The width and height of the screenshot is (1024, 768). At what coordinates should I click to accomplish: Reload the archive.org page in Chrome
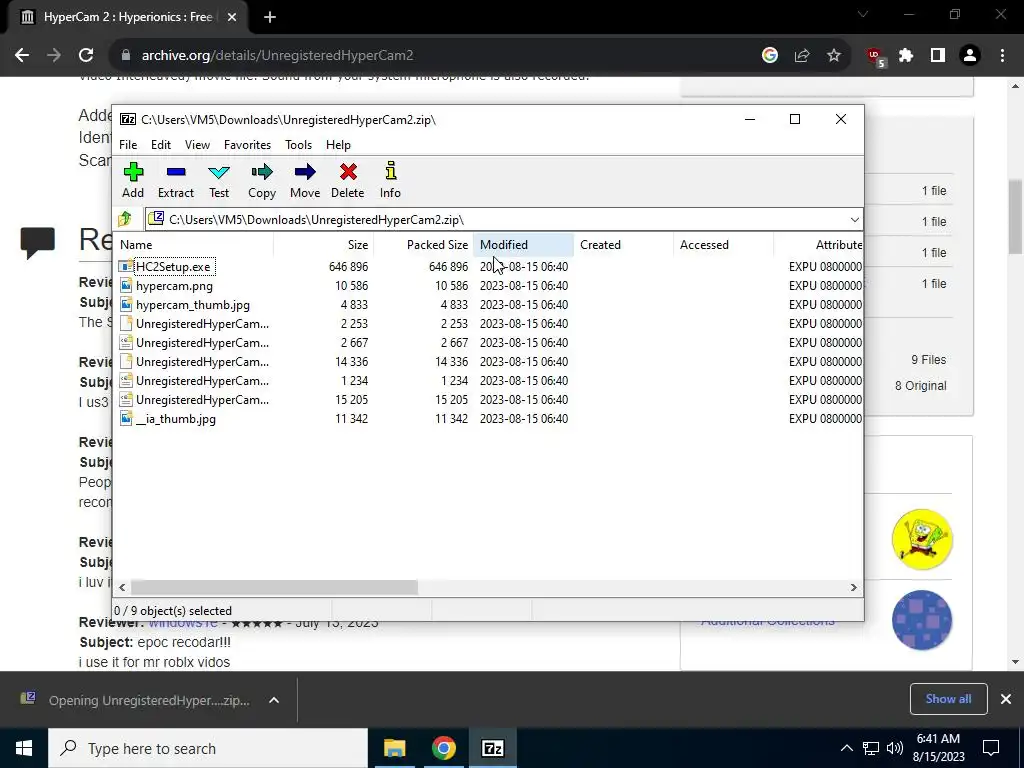pyautogui.click(x=86, y=56)
